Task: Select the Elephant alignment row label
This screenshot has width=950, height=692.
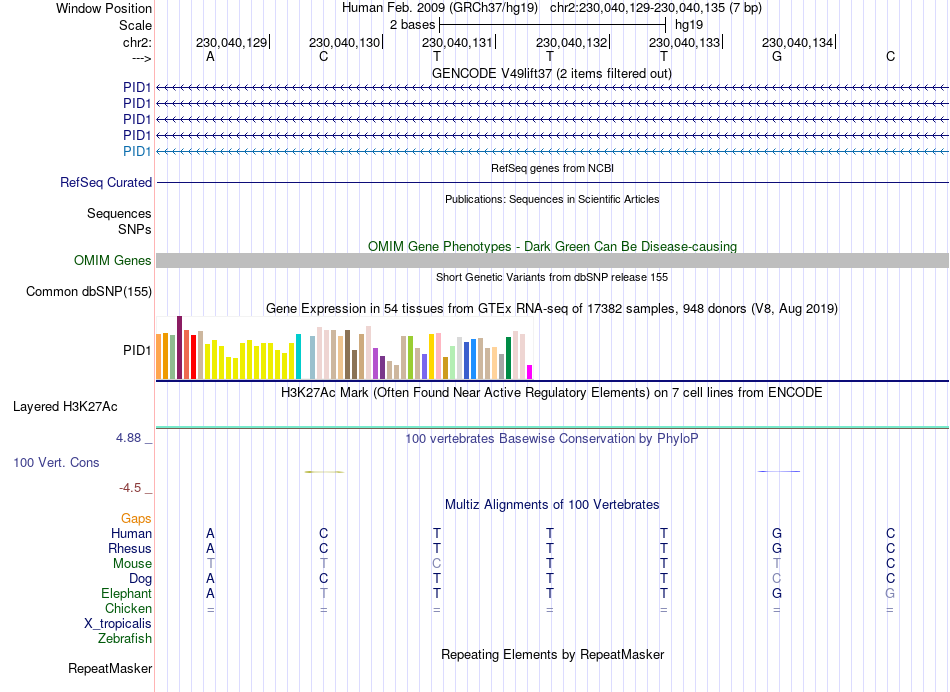Action: (126, 593)
